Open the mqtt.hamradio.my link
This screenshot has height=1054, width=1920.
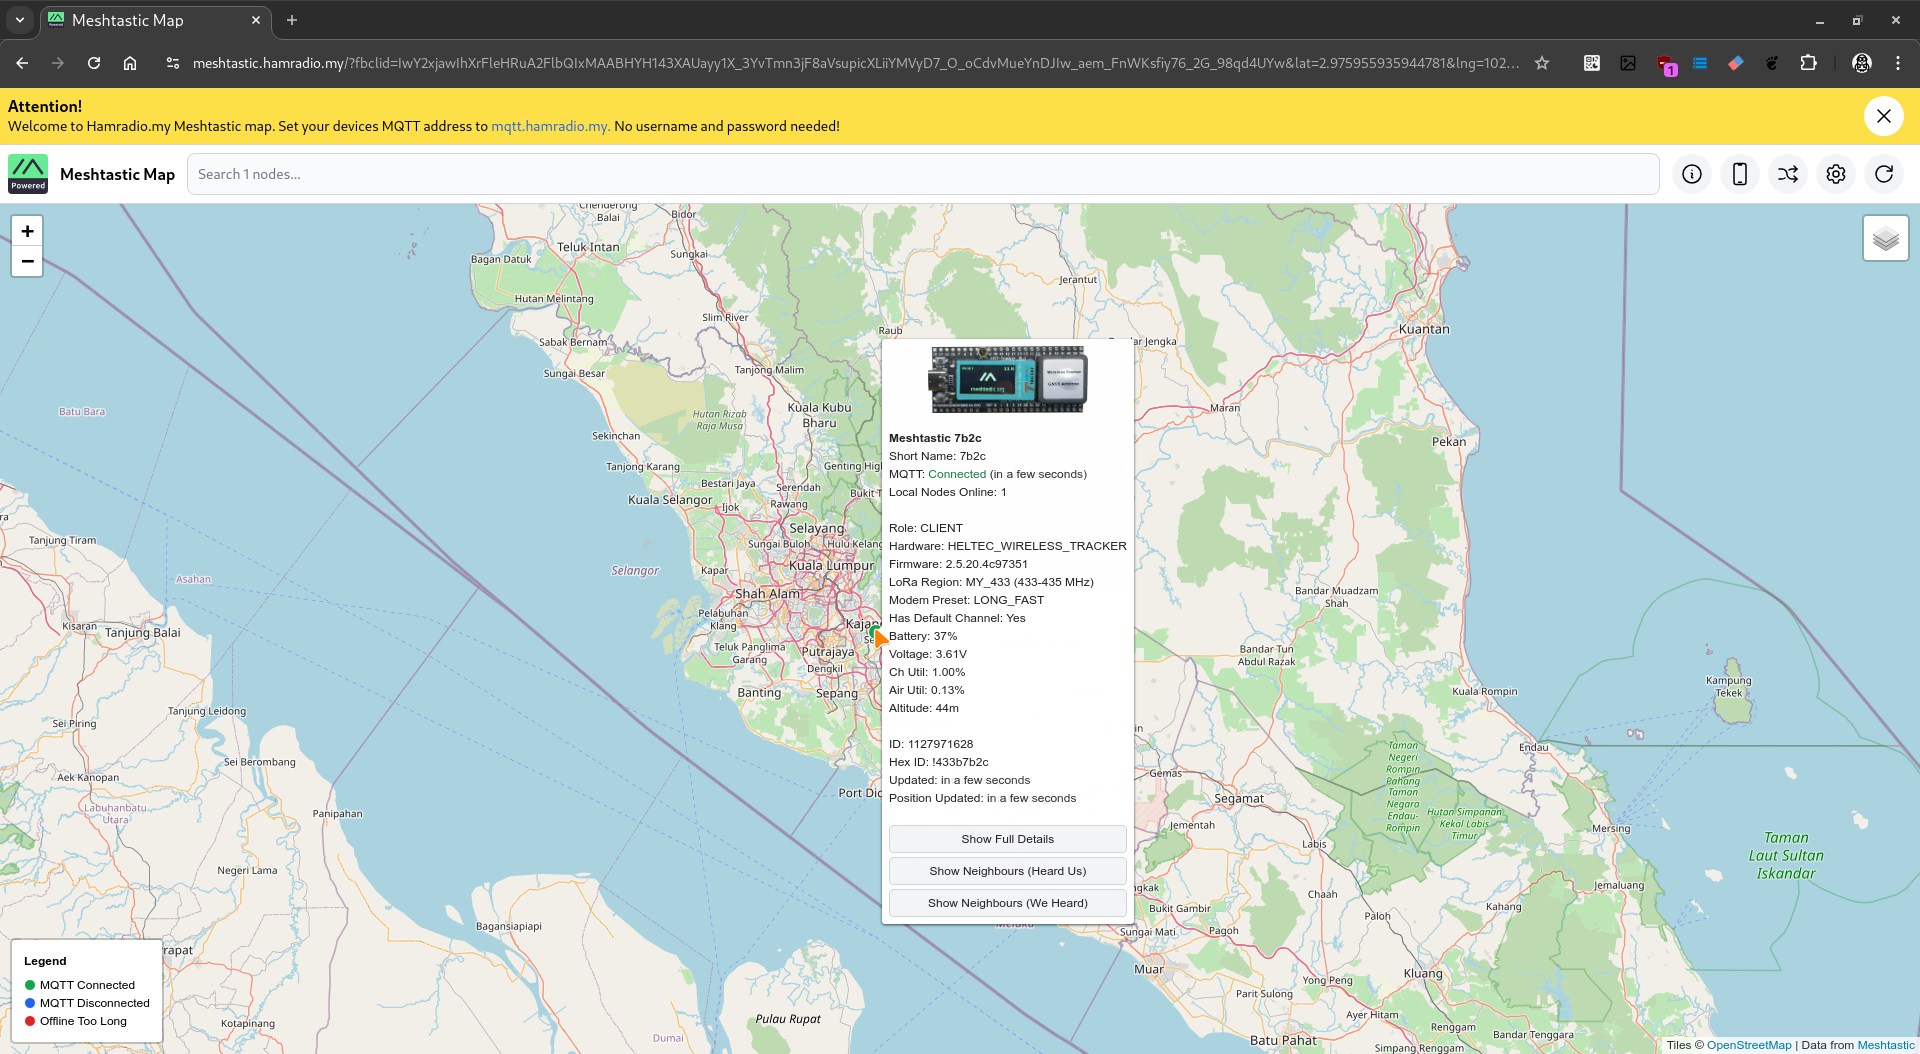coord(550,126)
